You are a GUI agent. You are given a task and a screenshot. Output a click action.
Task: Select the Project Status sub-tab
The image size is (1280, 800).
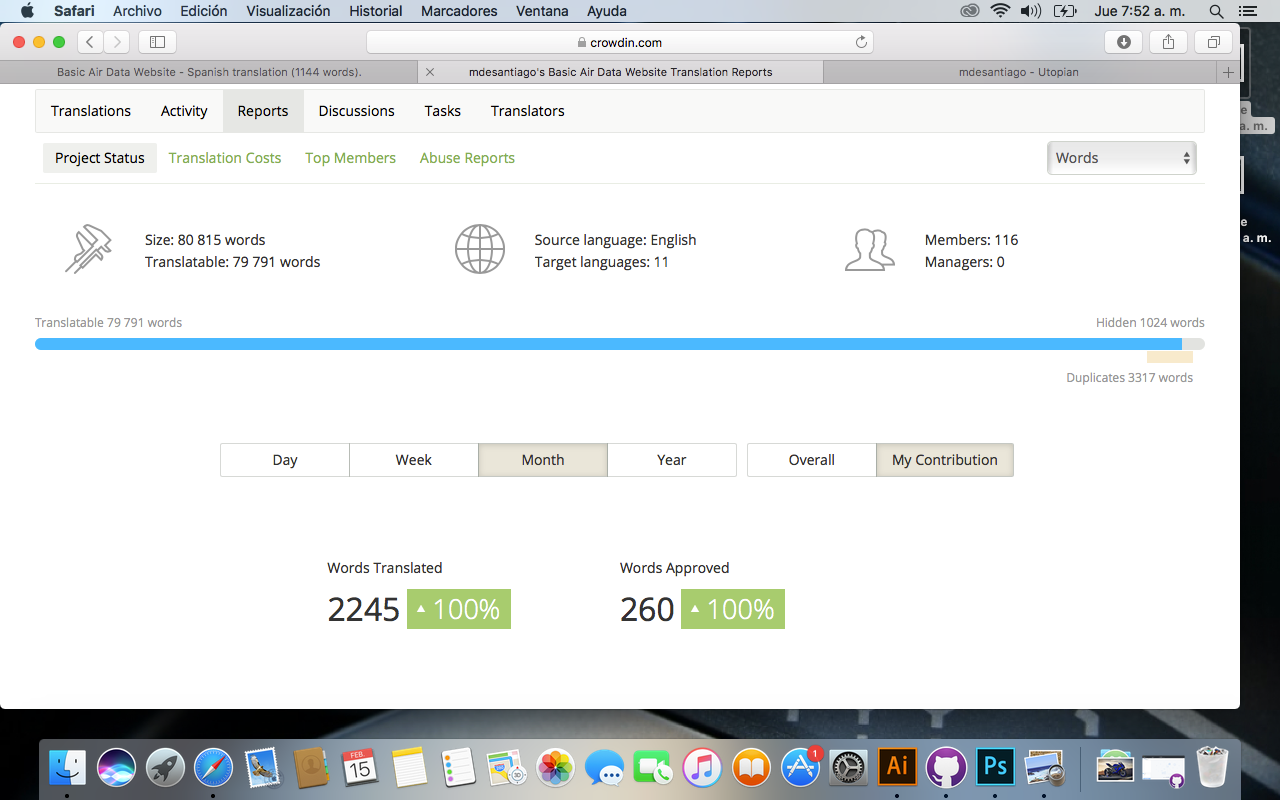point(100,158)
